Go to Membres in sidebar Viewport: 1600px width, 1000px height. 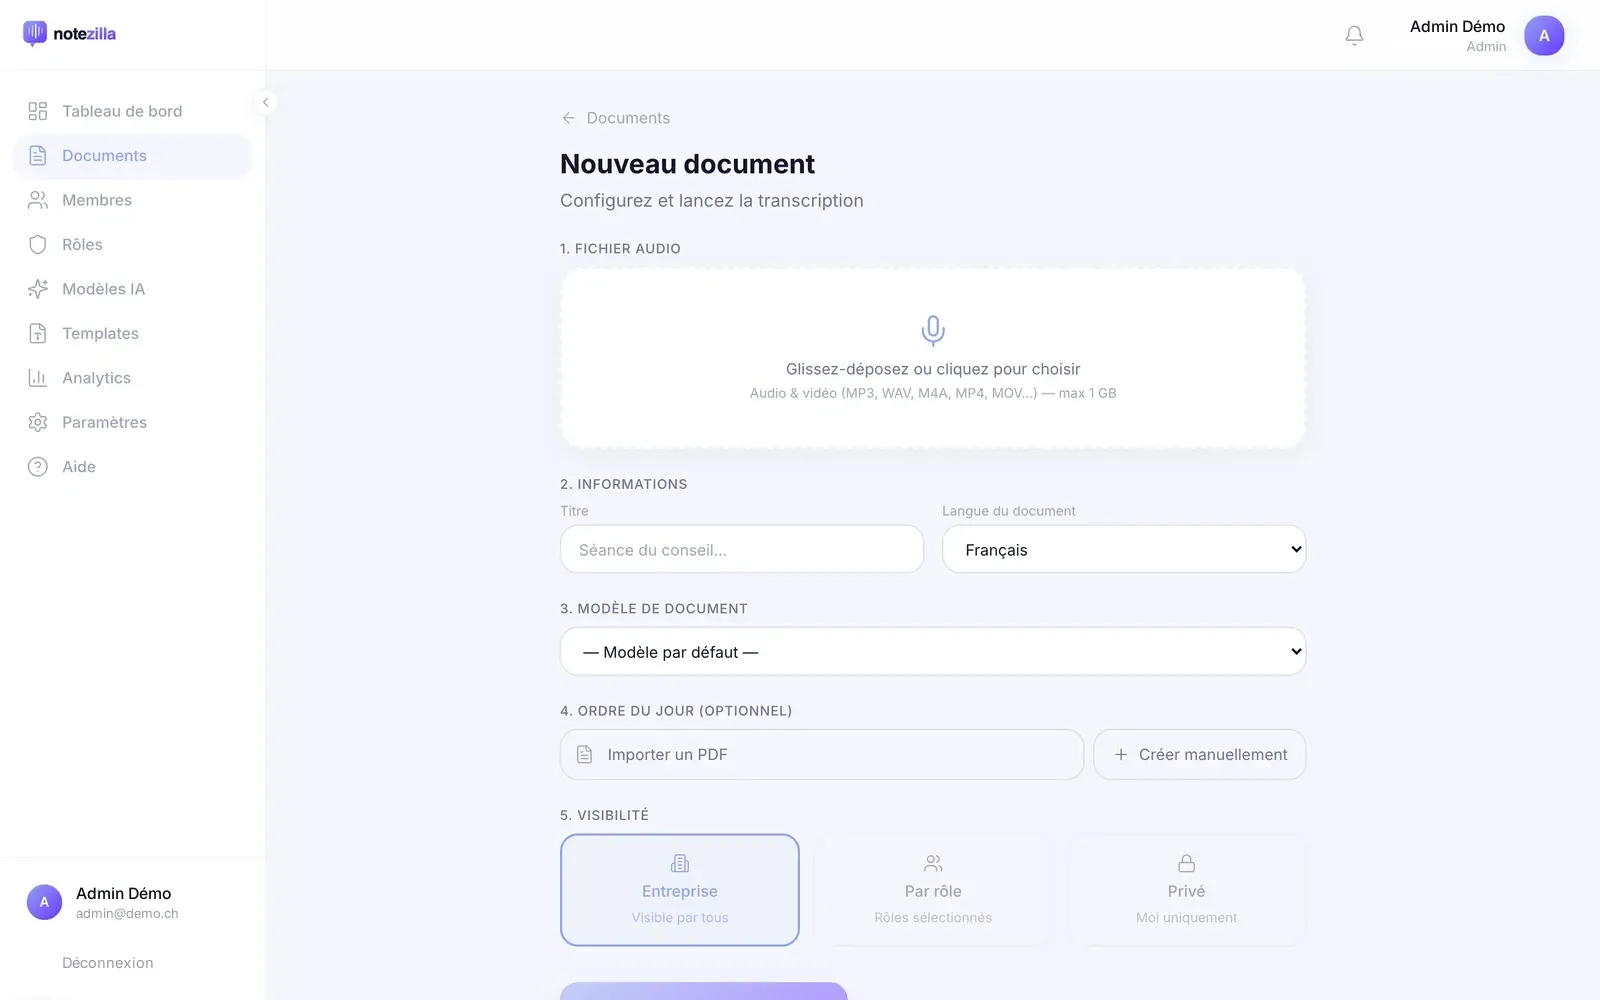[132, 200]
